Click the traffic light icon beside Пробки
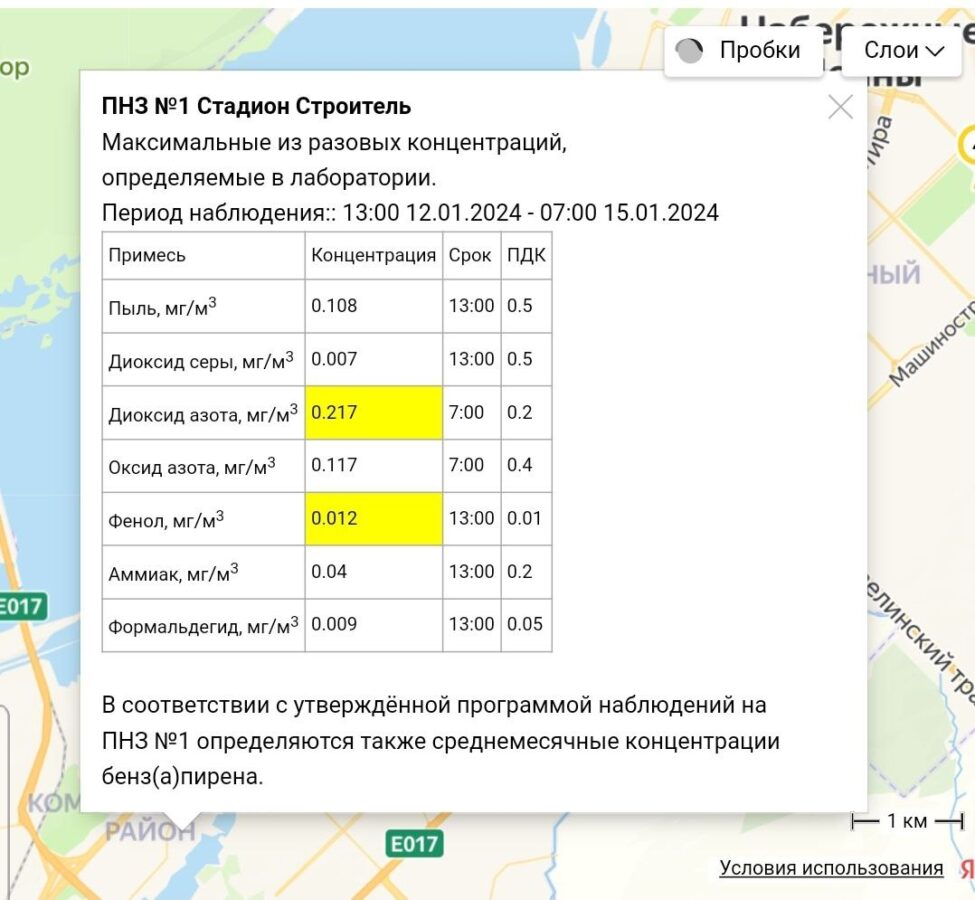The image size is (975, 900). 690,51
